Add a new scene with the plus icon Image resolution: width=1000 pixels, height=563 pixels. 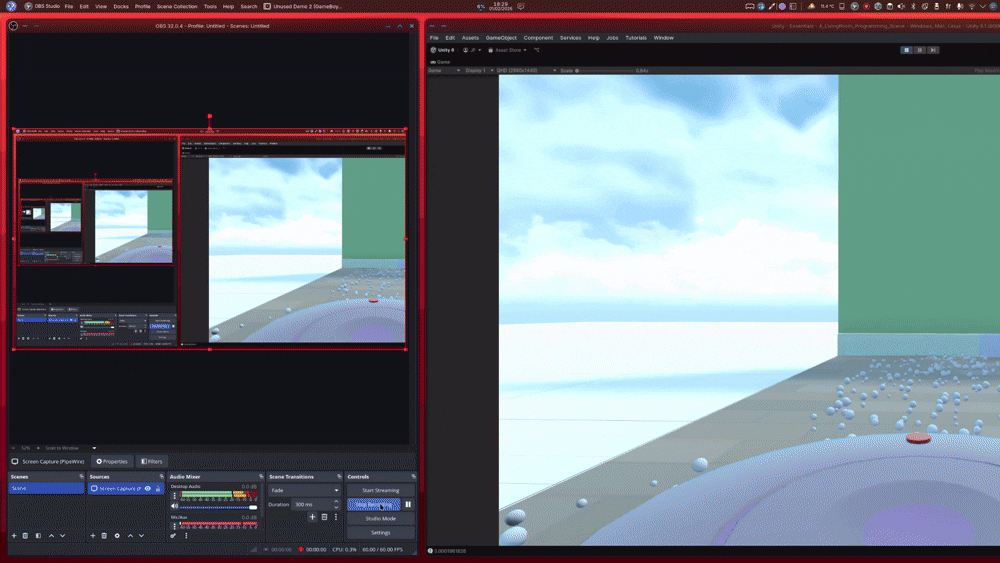click(x=14, y=536)
